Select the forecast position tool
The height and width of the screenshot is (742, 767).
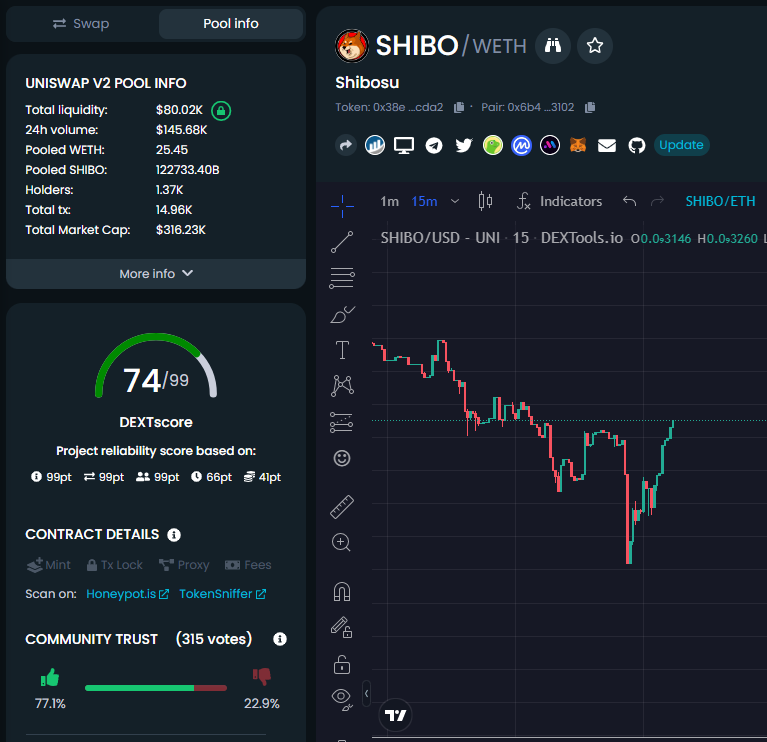pos(341,423)
